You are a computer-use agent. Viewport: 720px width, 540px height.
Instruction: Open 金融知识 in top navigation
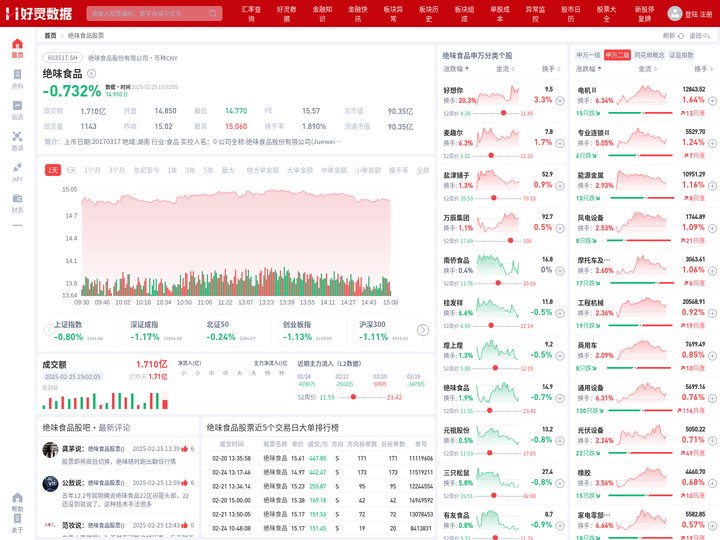click(322, 14)
